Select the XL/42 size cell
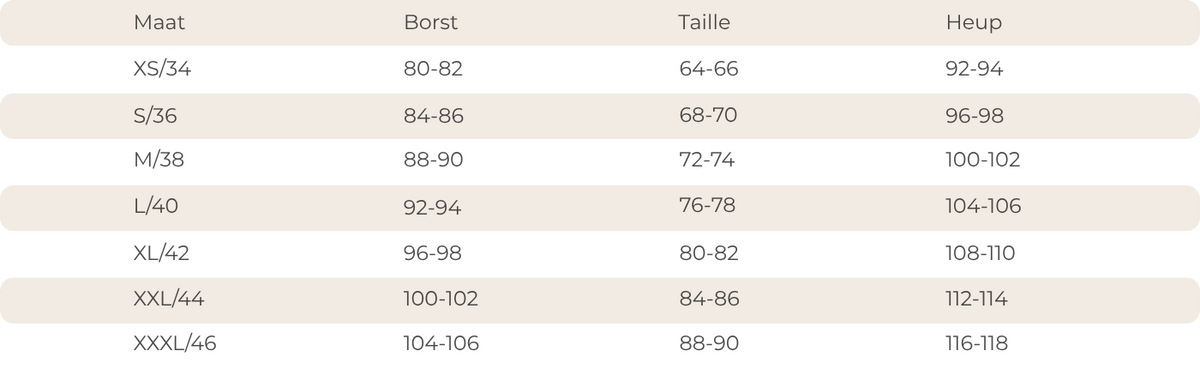Image resolution: width=1200 pixels, height=369 pixels. coord(161,253)
